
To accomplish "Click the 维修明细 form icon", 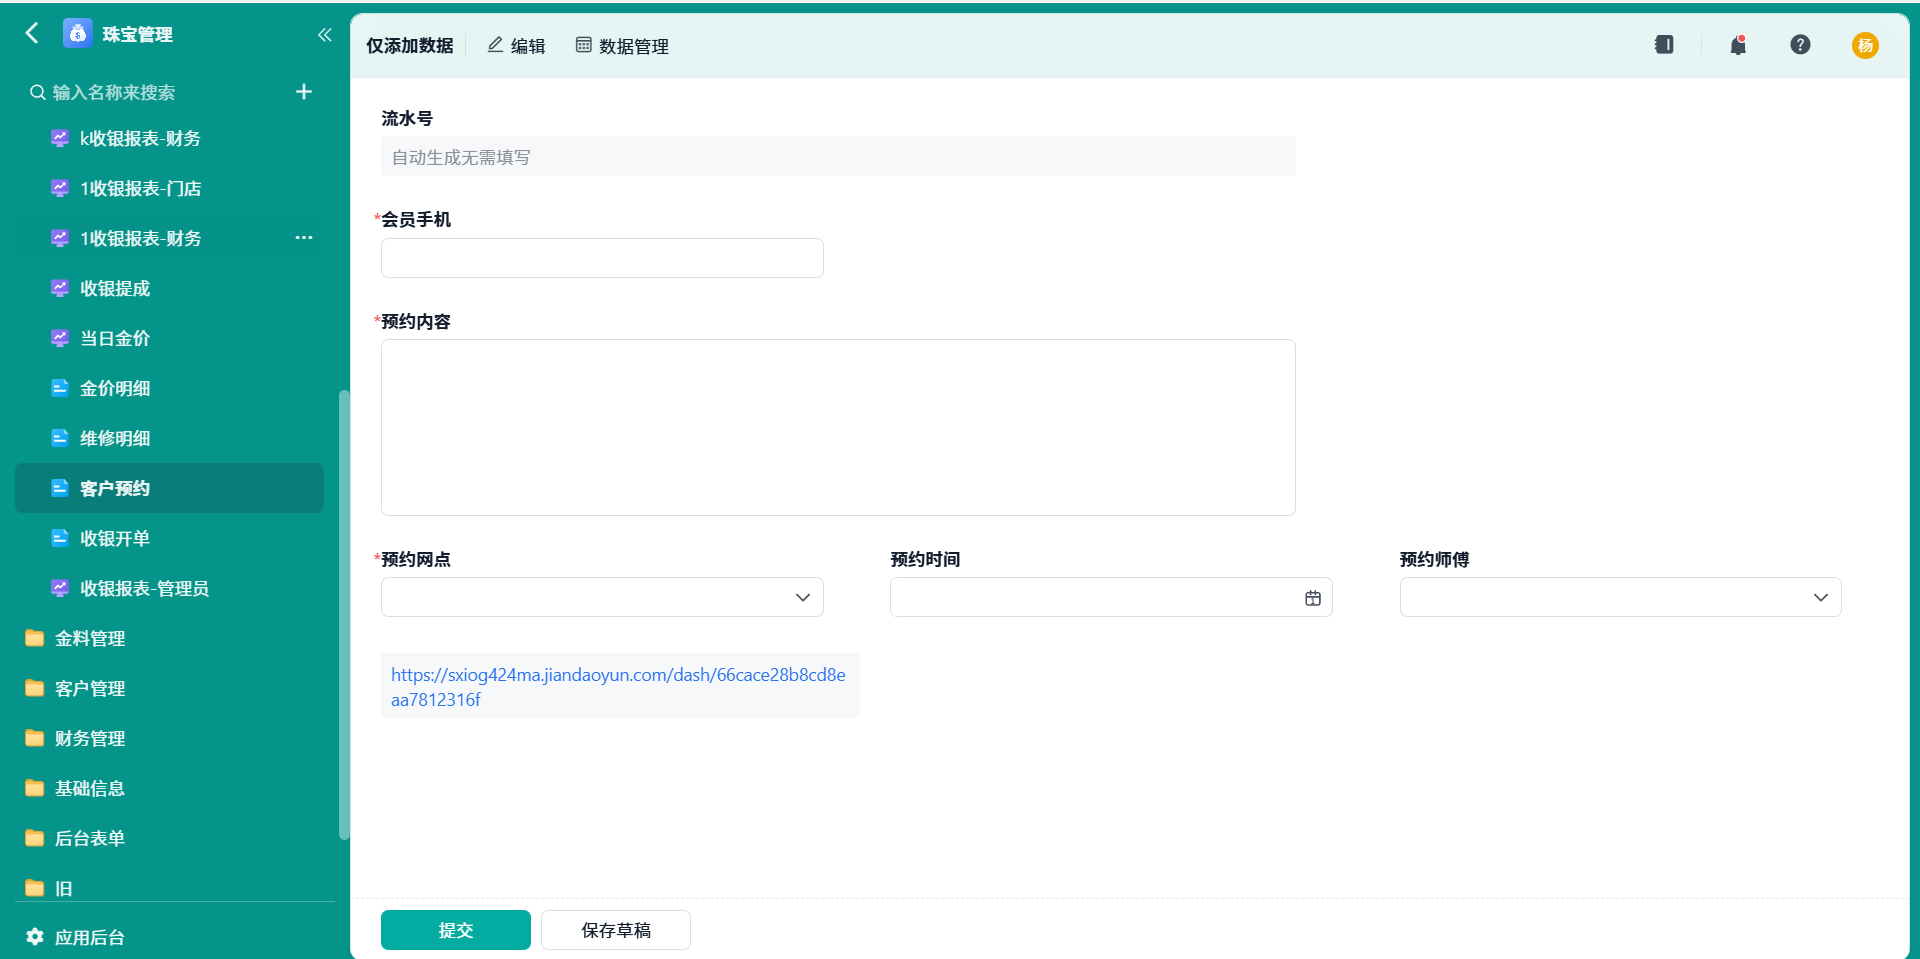I will [x=60, y=438].
